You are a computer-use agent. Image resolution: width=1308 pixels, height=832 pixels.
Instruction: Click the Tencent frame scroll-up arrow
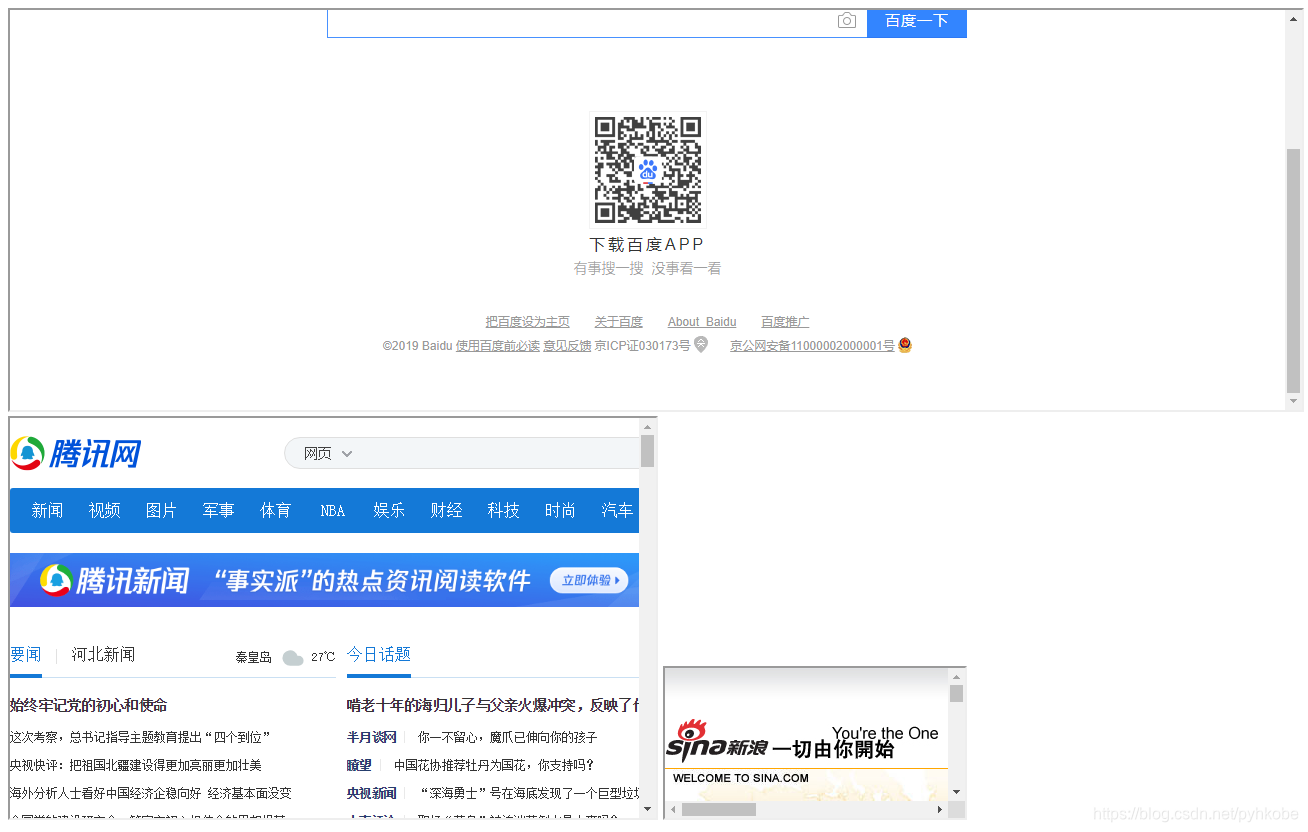pyautogui.click(x=648, y=427)
